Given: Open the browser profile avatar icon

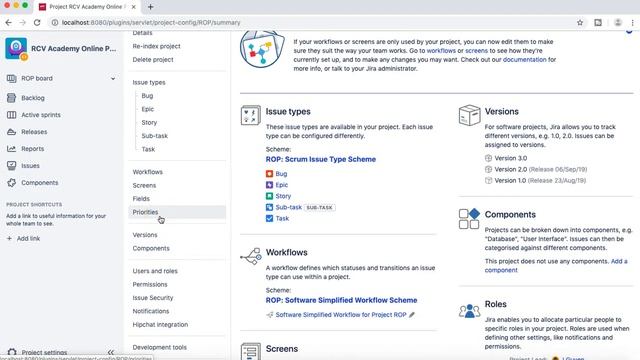Looking at the screenshot, I should pos(618,23).
